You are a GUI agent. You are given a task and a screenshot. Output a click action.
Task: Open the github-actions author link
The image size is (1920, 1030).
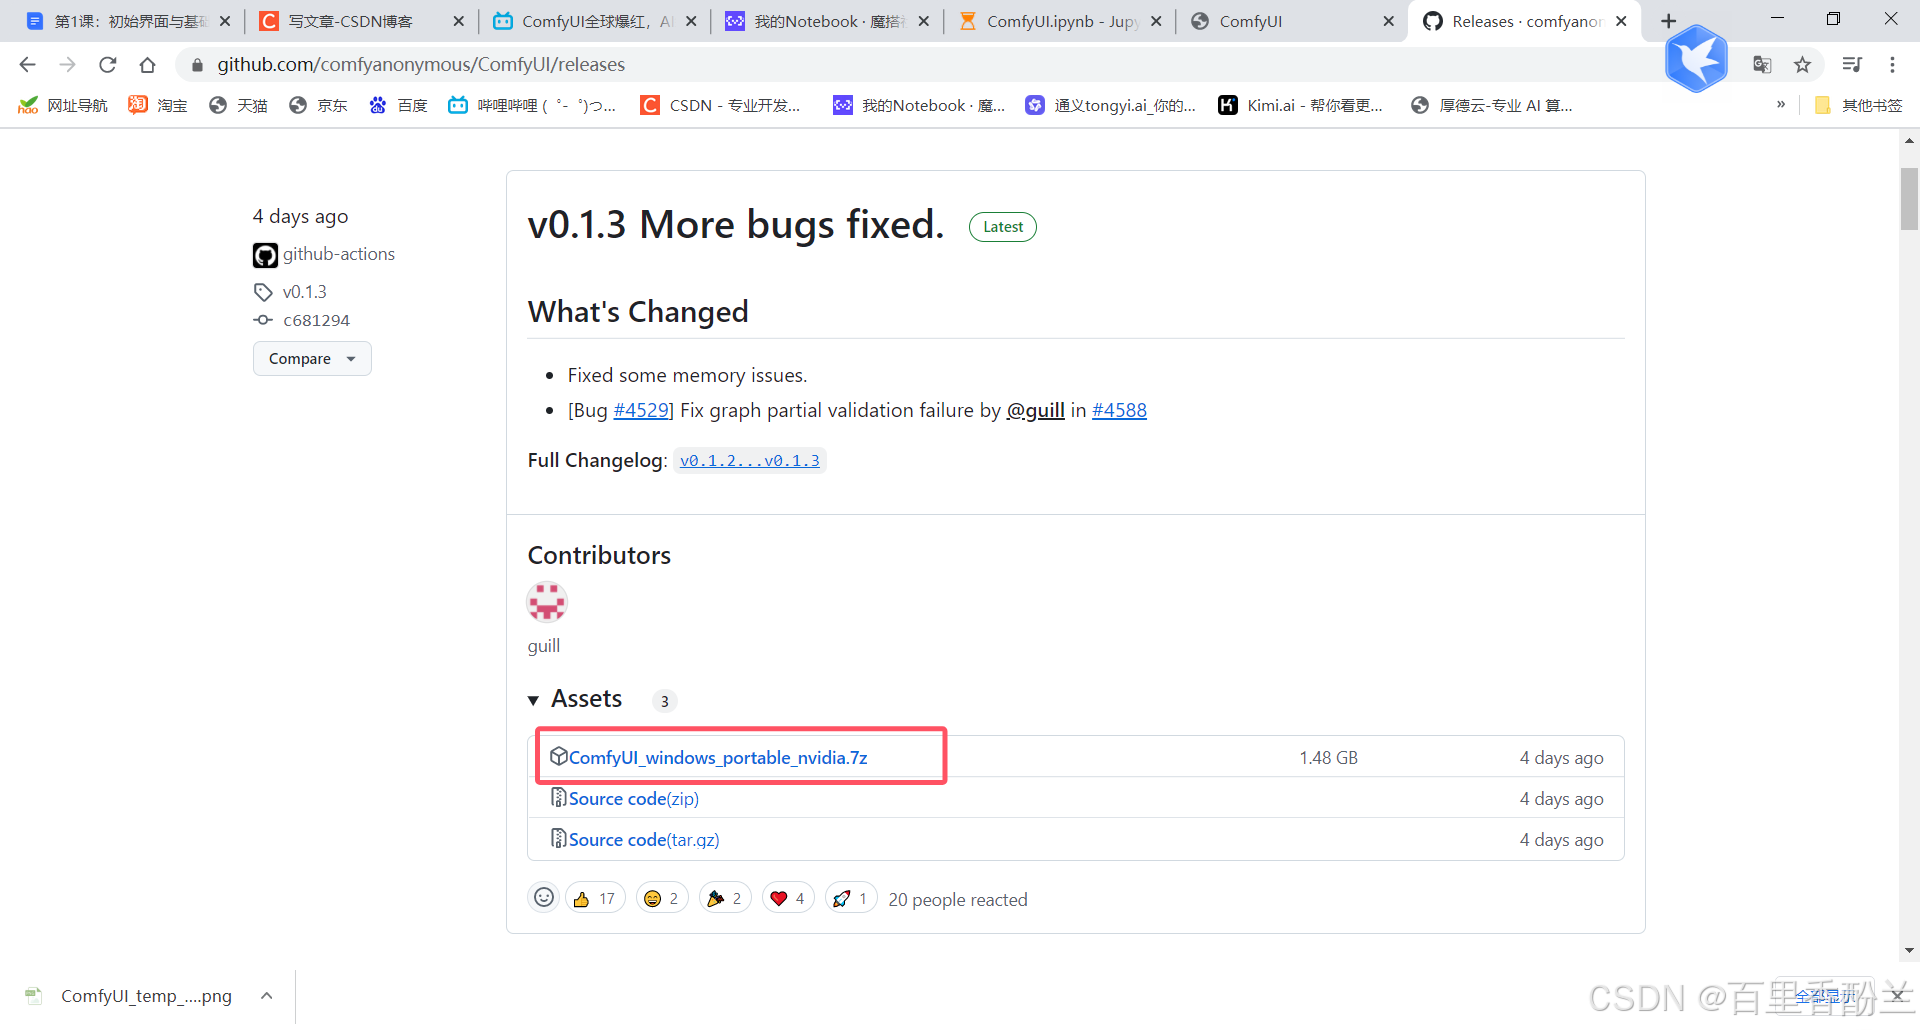point(339,254)
